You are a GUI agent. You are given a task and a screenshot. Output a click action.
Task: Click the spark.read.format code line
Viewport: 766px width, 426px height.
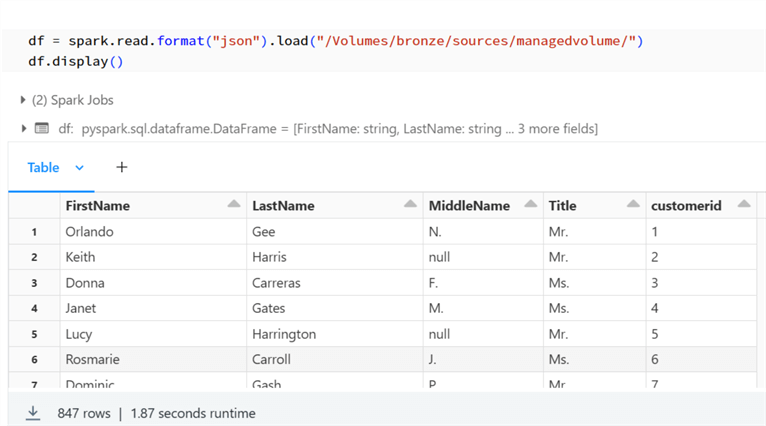coord(336,41)
